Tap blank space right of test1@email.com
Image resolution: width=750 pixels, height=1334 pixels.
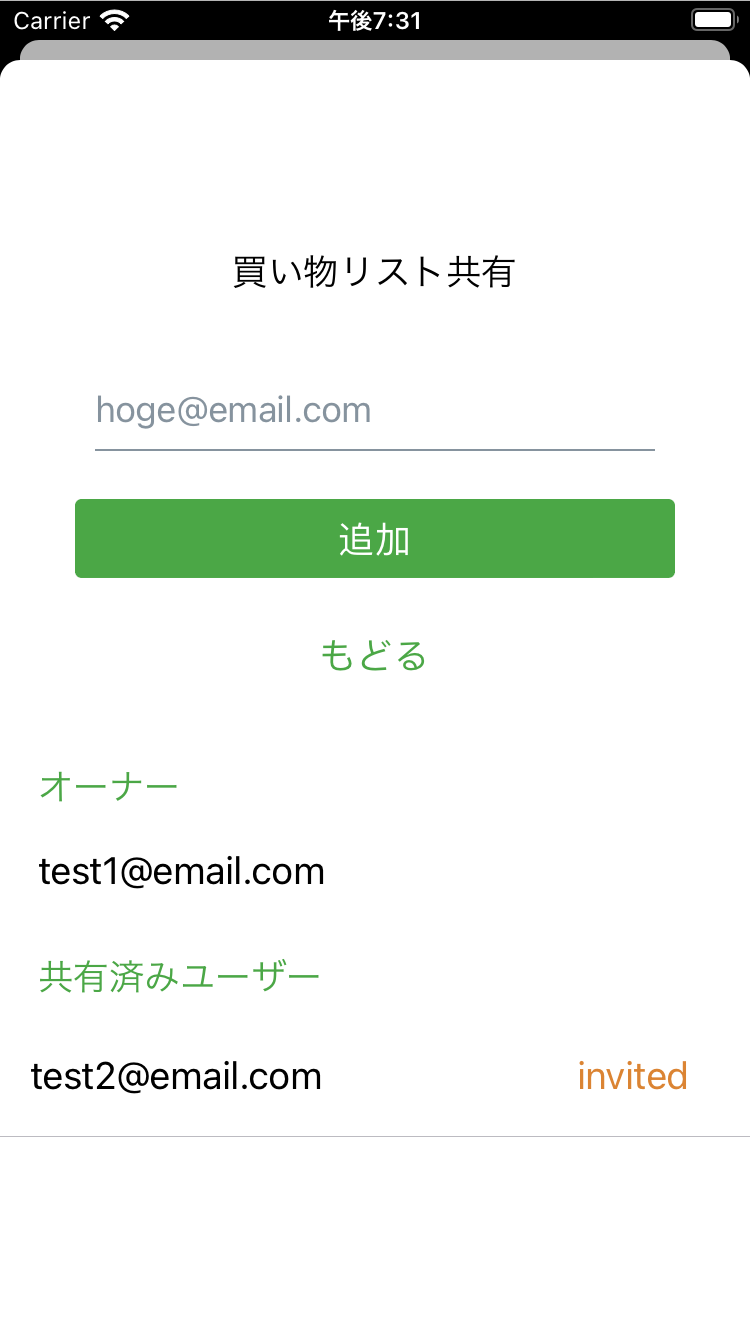pos(540,872)
